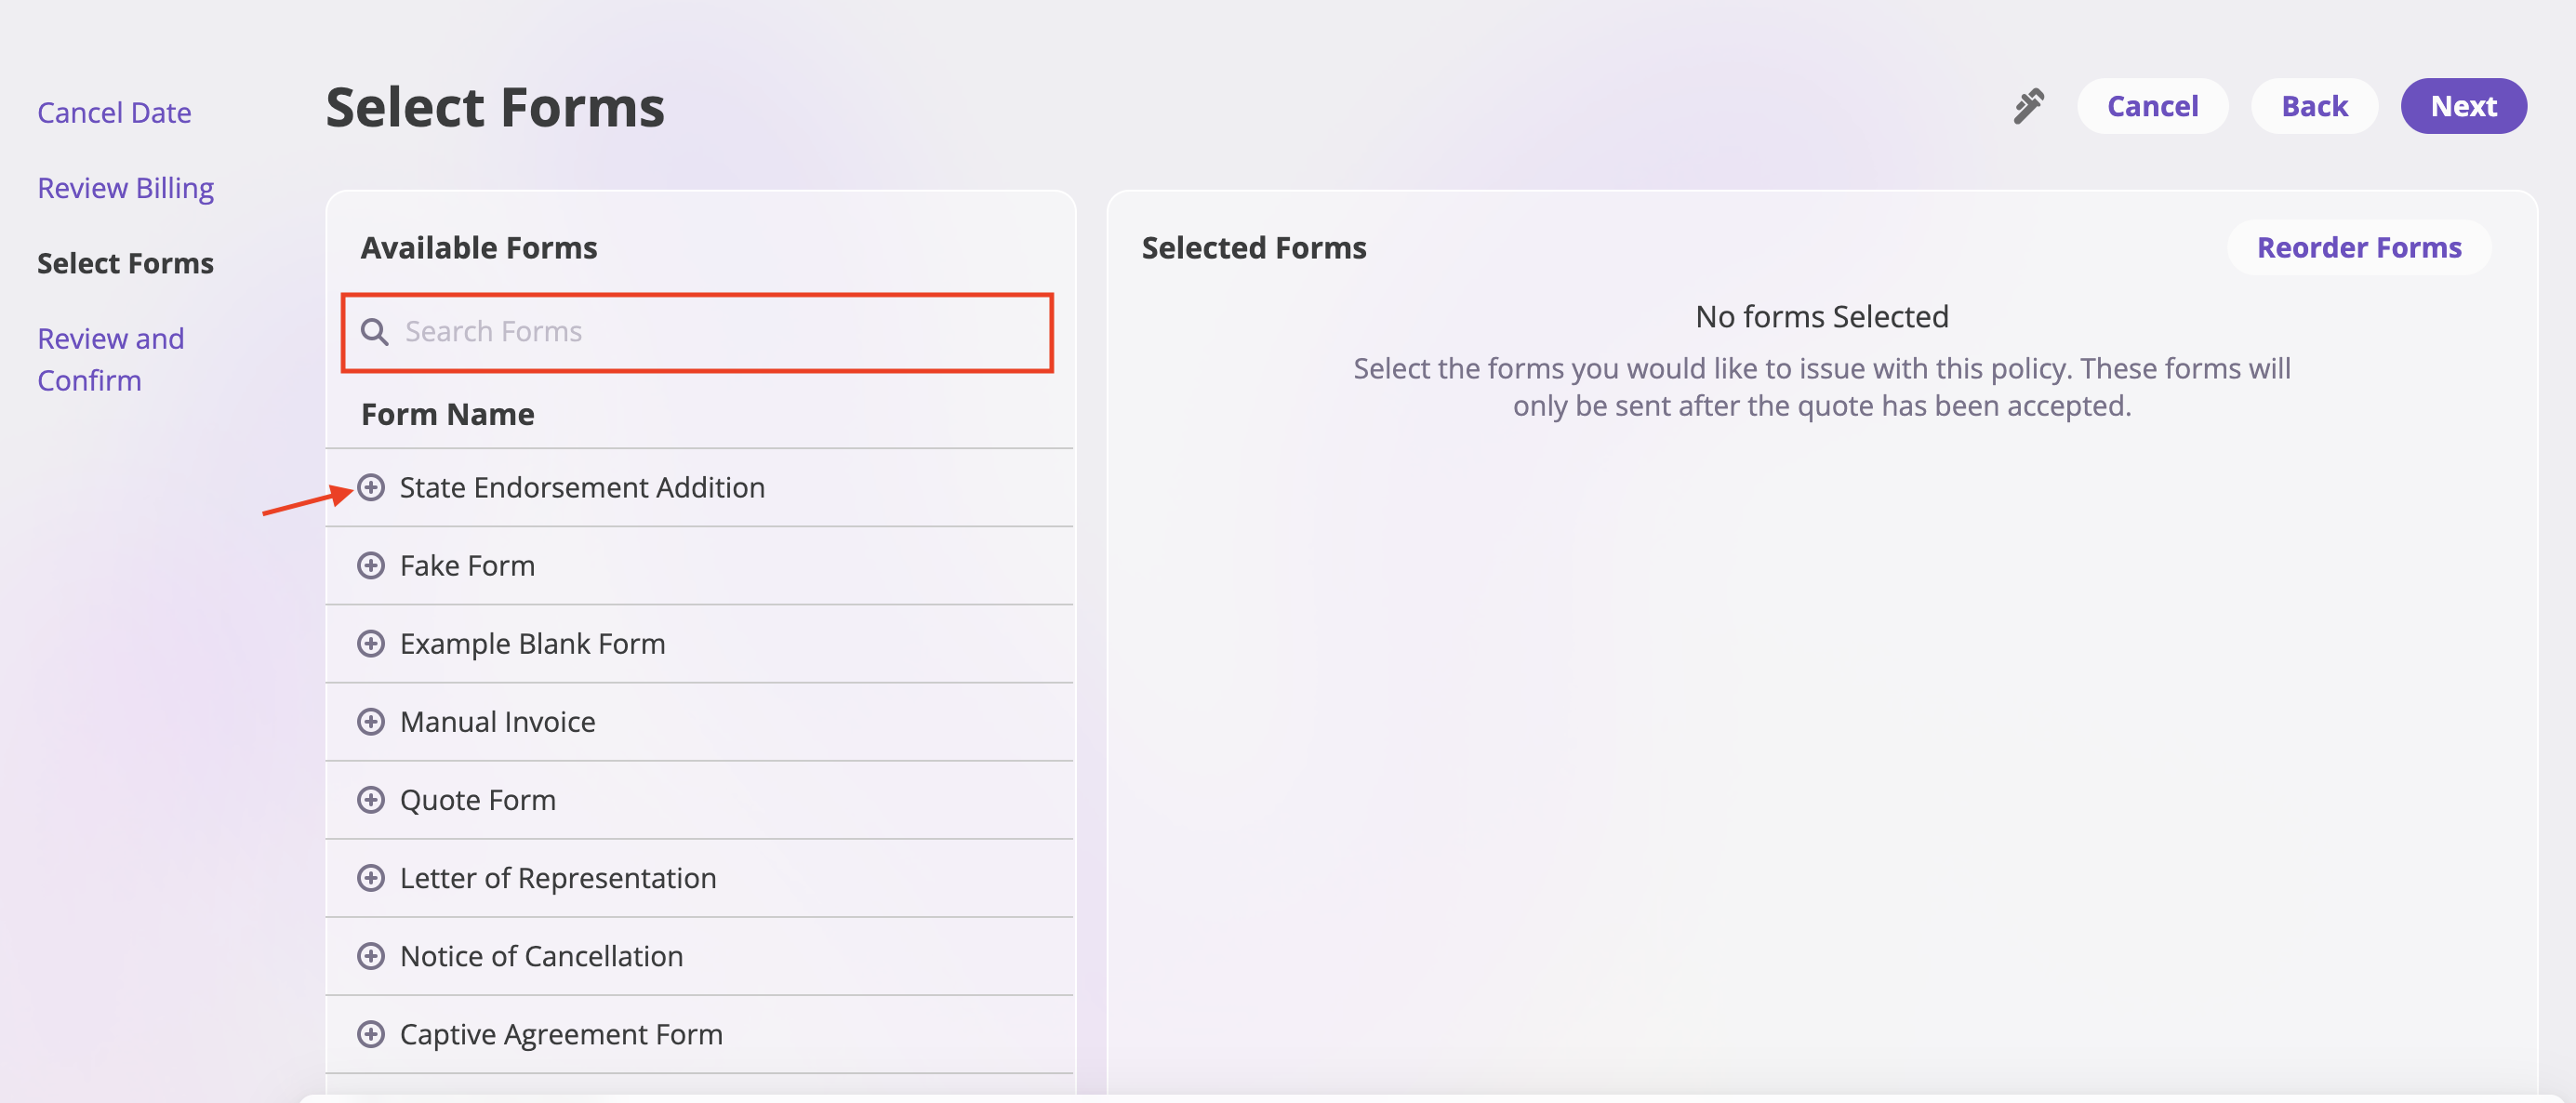2576x1103 pixels.
Task: Open the Review Billing step
Action: pyautogui.click(x=125, y=188)
